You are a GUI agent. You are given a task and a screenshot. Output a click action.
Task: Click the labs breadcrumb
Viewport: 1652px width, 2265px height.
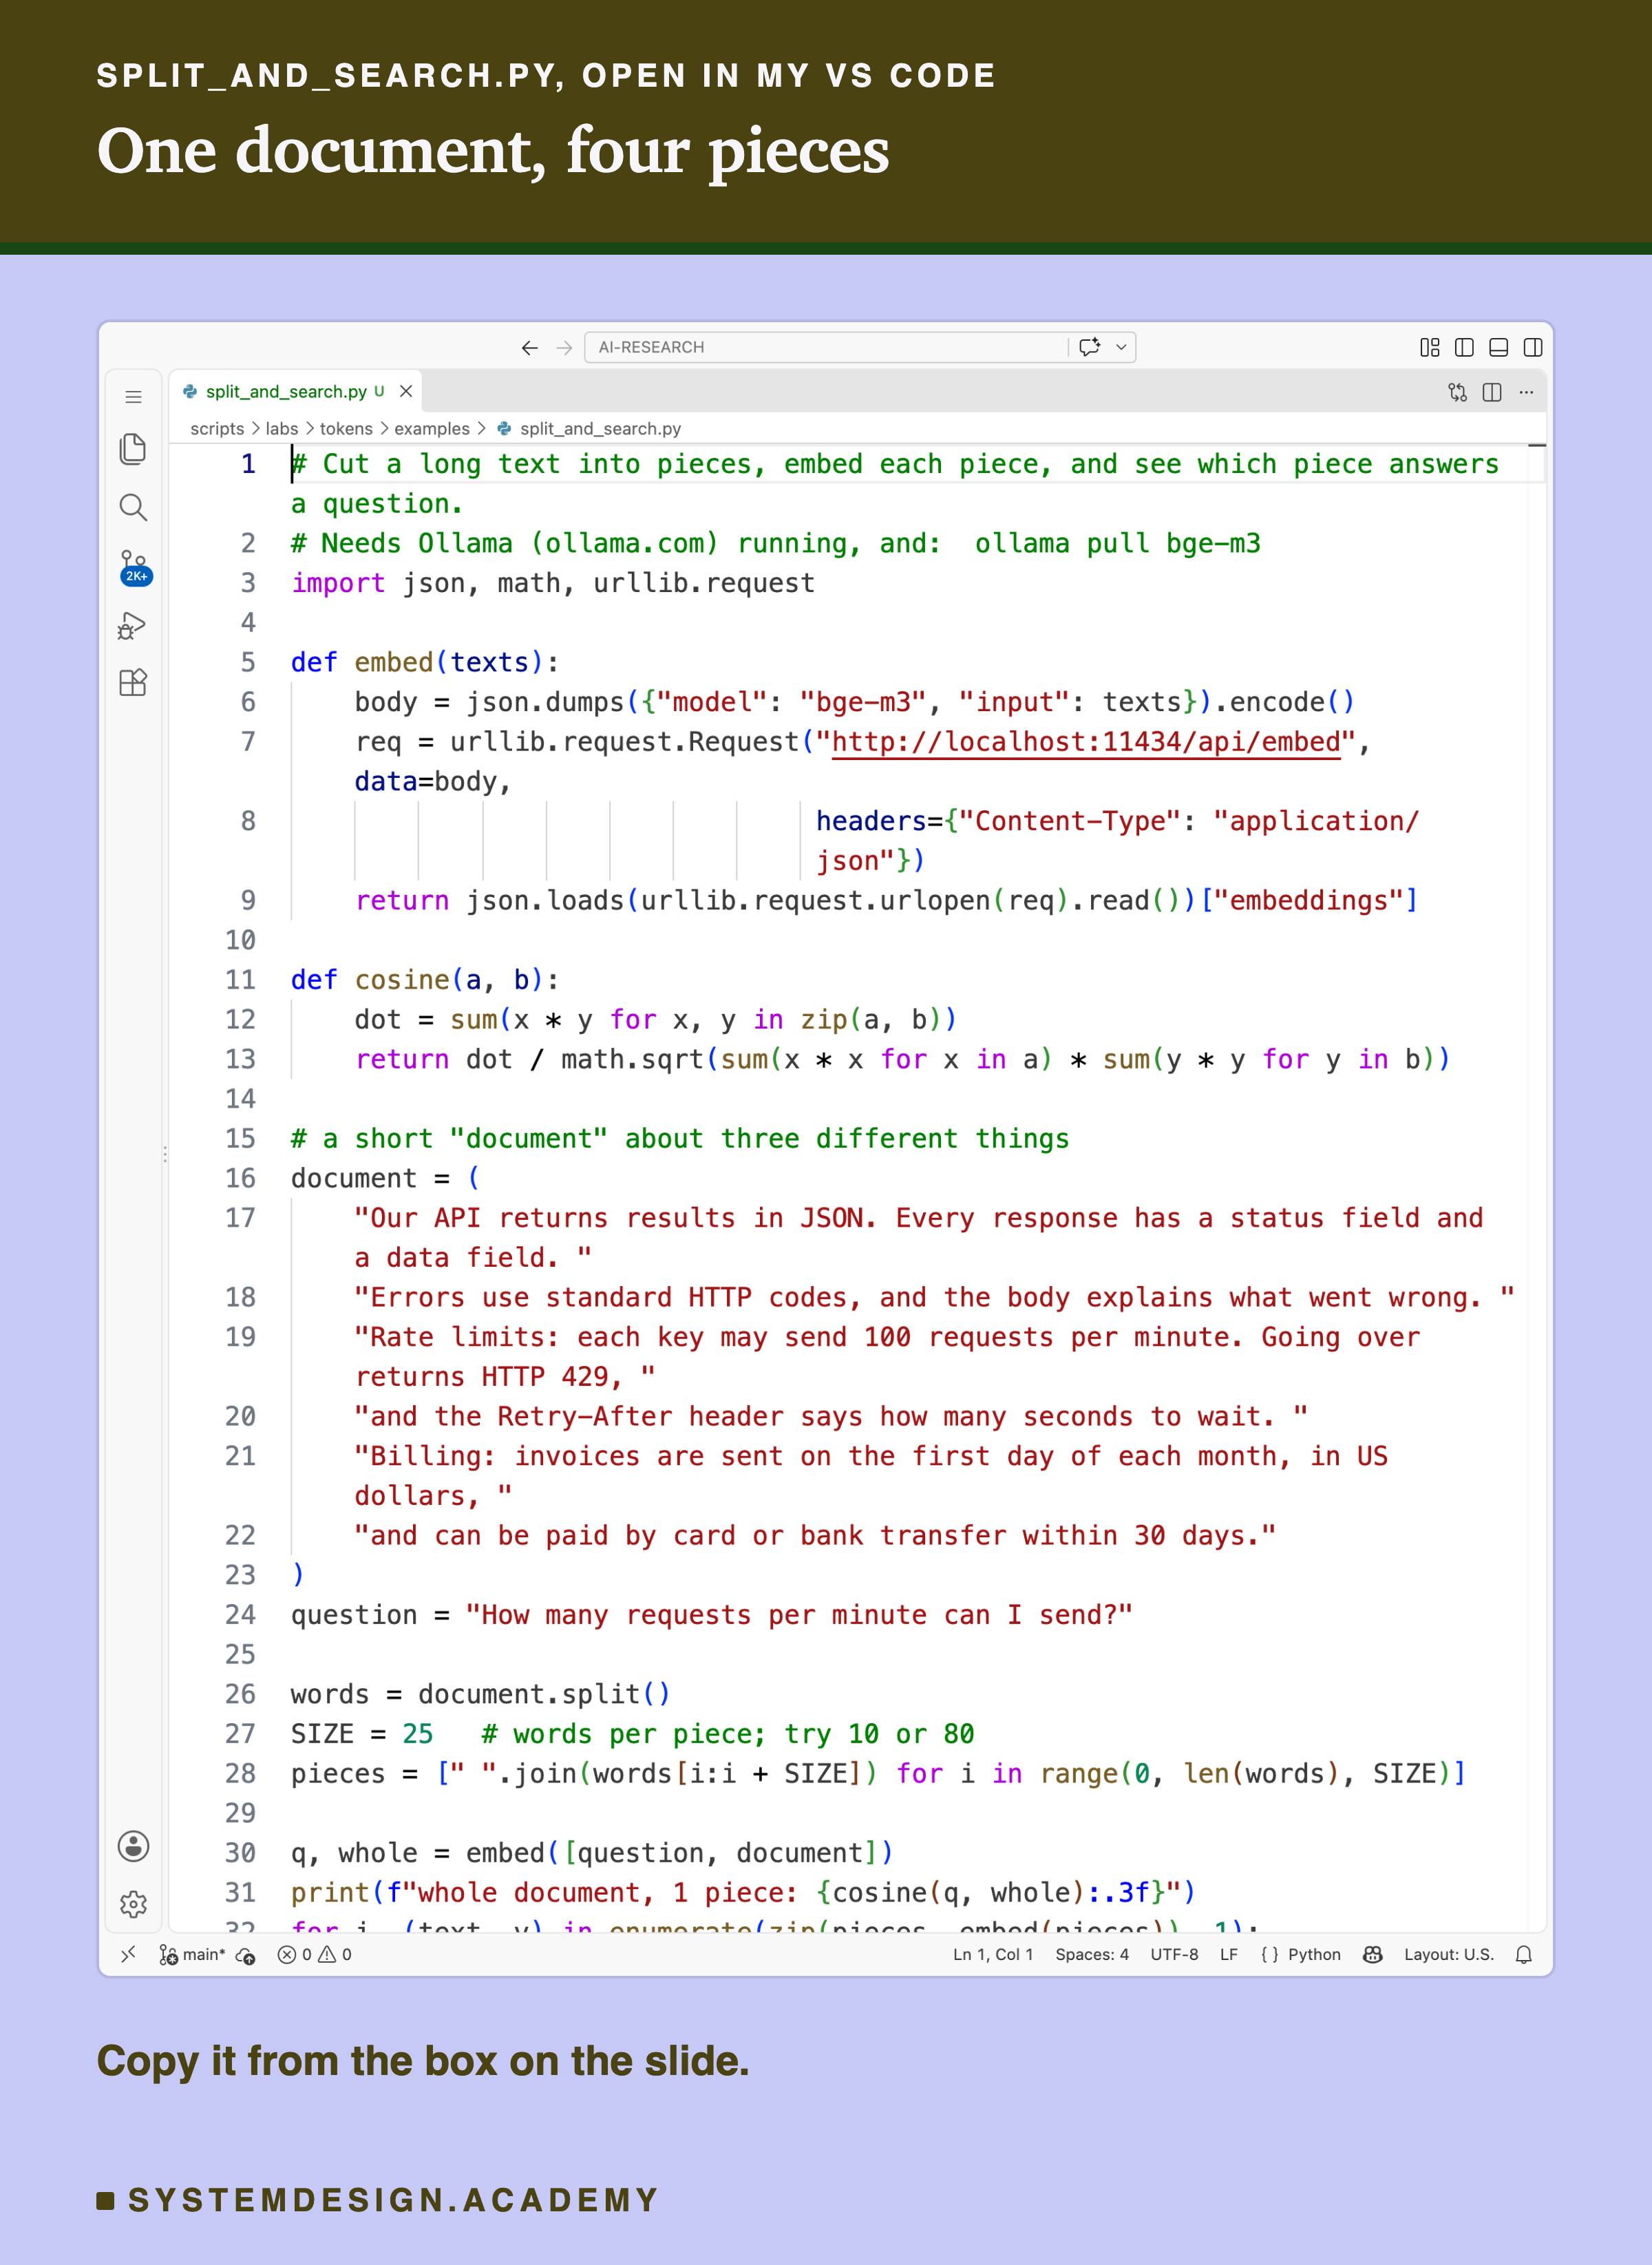(282, 428)
